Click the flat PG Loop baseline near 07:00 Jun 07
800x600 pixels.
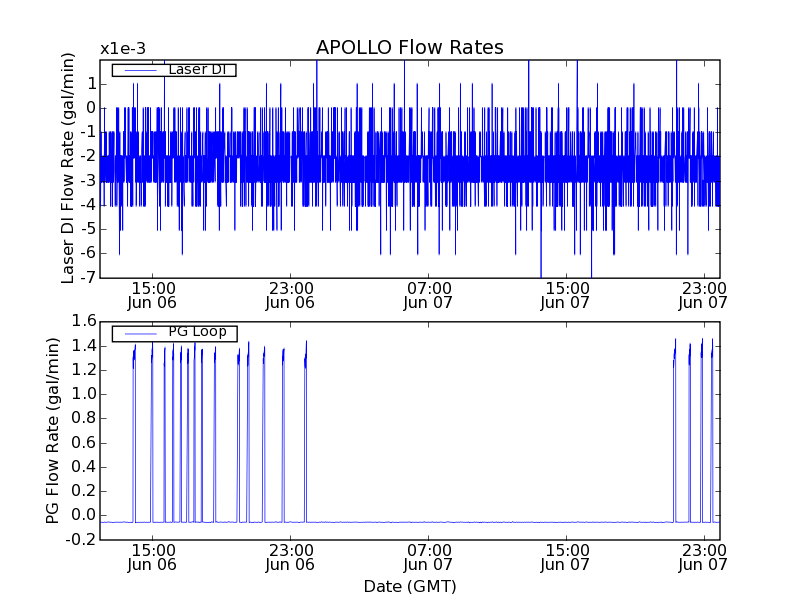click(x=428, y=522)
